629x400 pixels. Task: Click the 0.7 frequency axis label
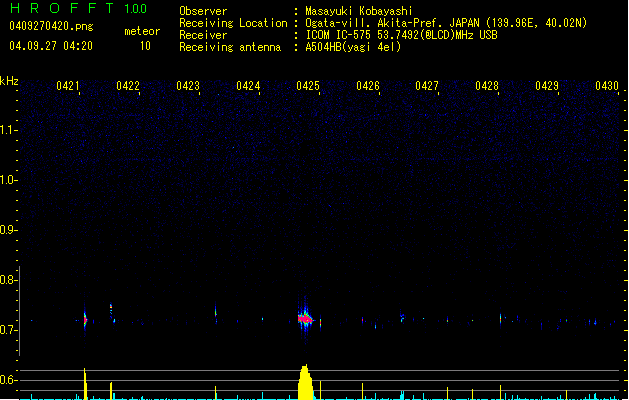click(x=9, y=330)
